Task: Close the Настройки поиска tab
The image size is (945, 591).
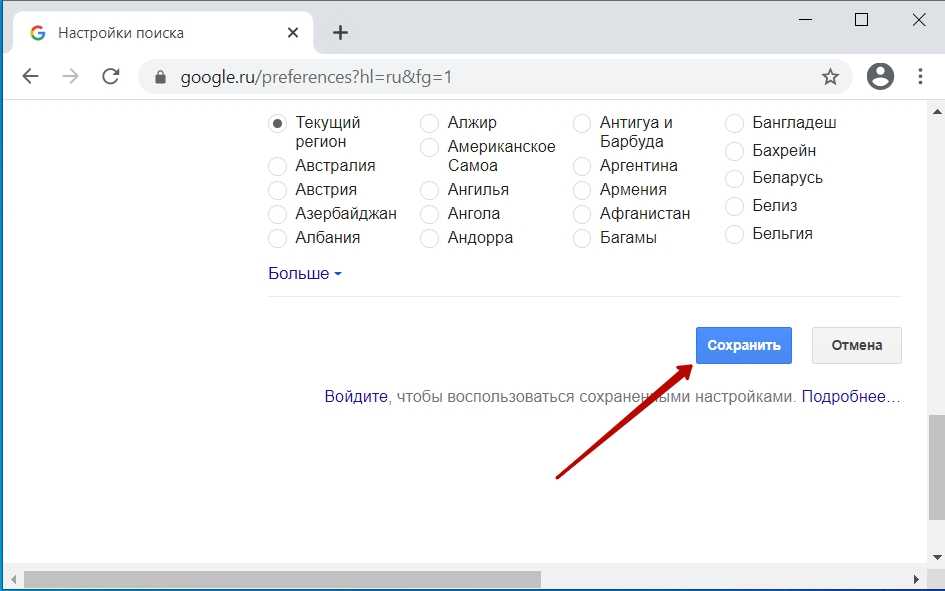Action: click(x=293, y=33)
